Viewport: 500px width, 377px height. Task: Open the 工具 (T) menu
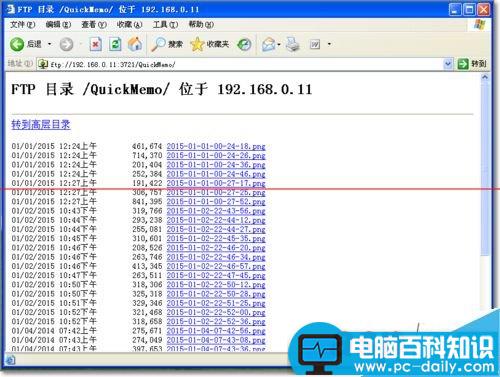pyautogui.click(x=165, y=24)
